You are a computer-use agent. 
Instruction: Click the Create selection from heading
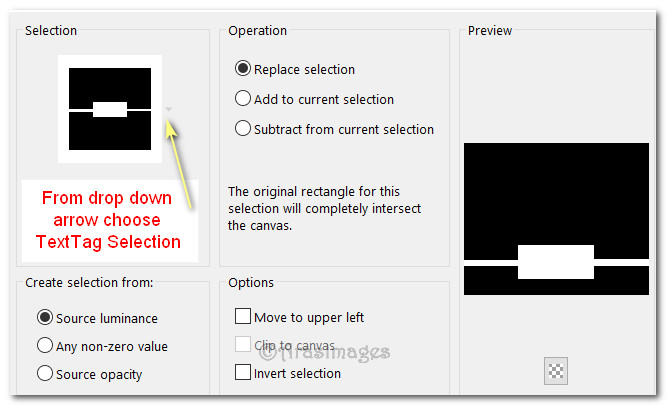pos(89,283)
